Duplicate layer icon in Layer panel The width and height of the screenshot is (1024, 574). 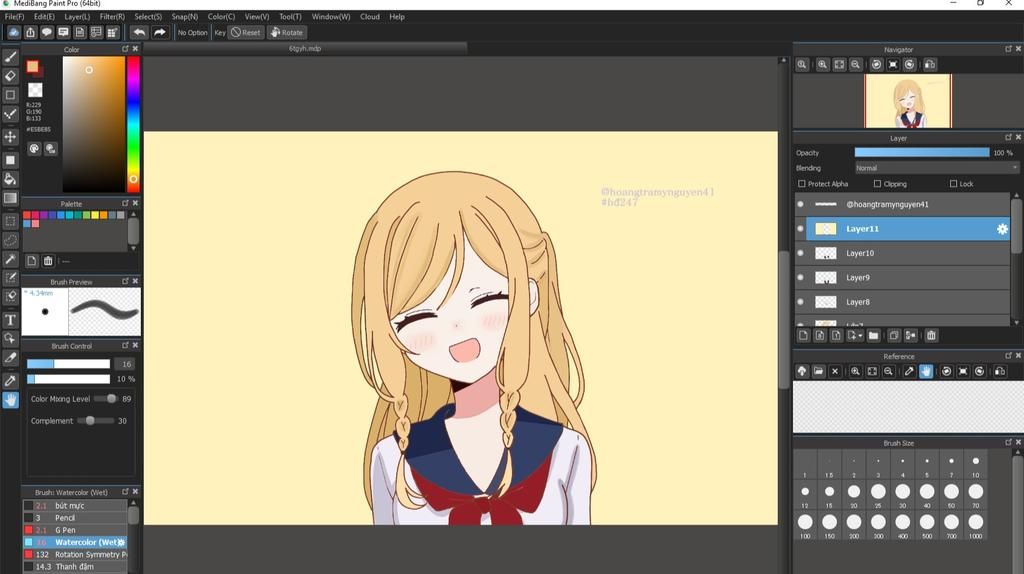coord(893,335)
